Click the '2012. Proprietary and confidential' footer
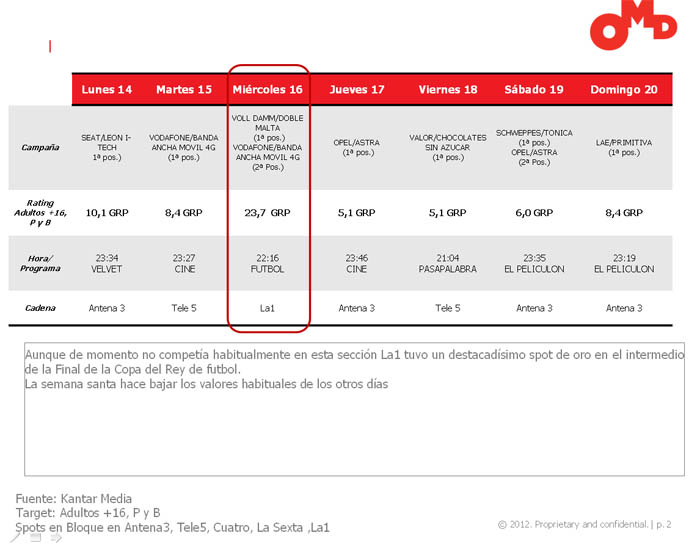The image size is (700, 544). (x=584, y=524)
